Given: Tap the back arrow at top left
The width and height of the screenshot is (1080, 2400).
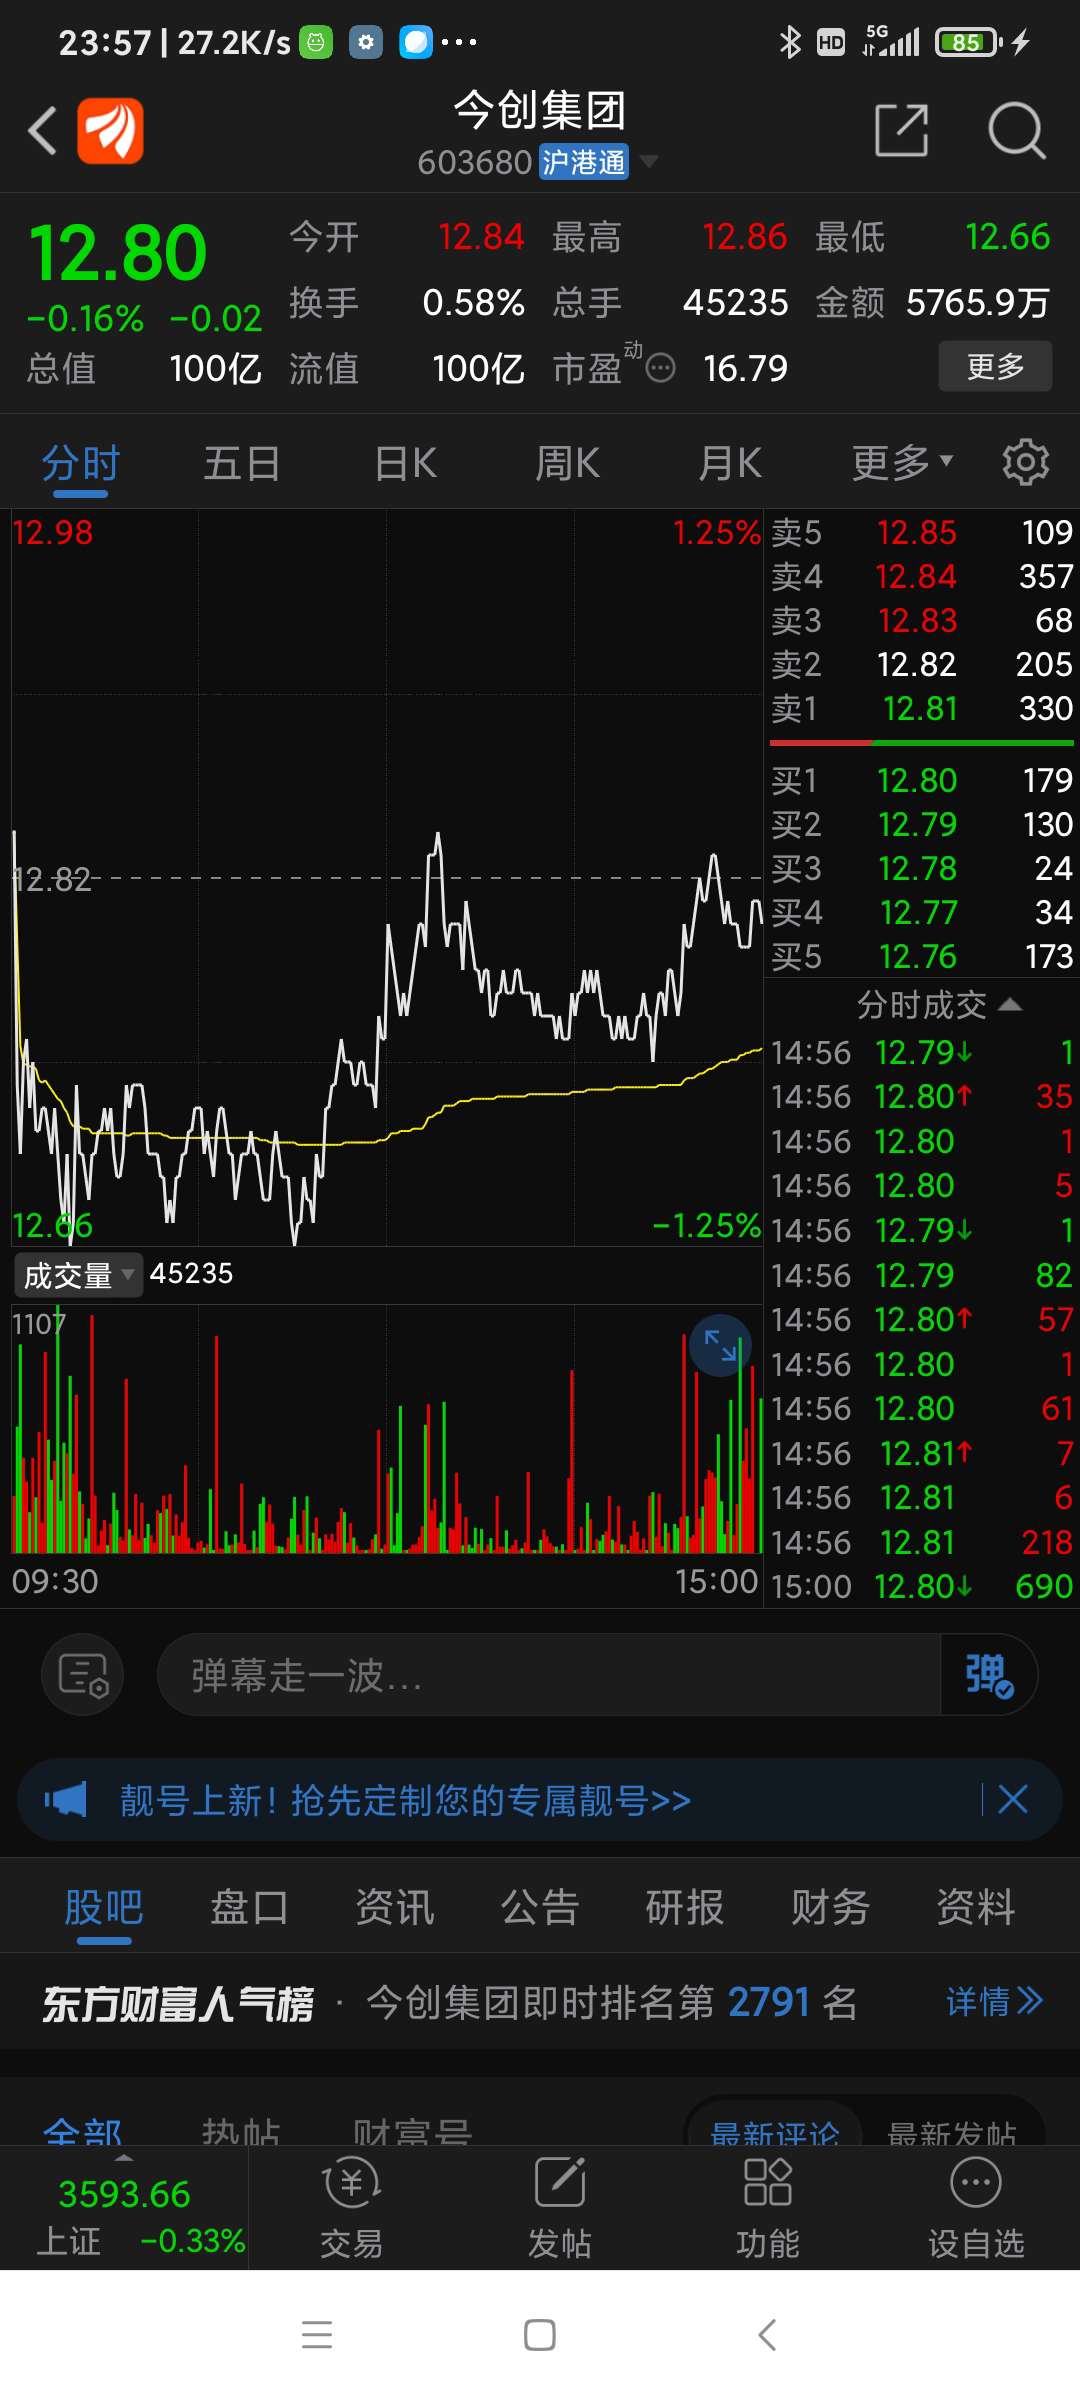Looking at the screenshot, I should 42,130.
